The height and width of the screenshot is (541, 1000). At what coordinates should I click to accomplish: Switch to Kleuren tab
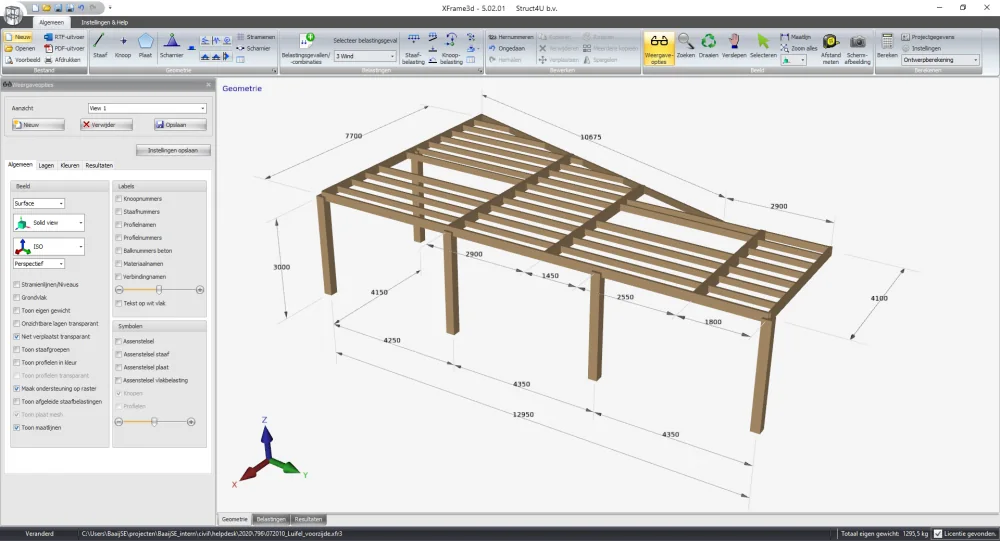[70, 165]
